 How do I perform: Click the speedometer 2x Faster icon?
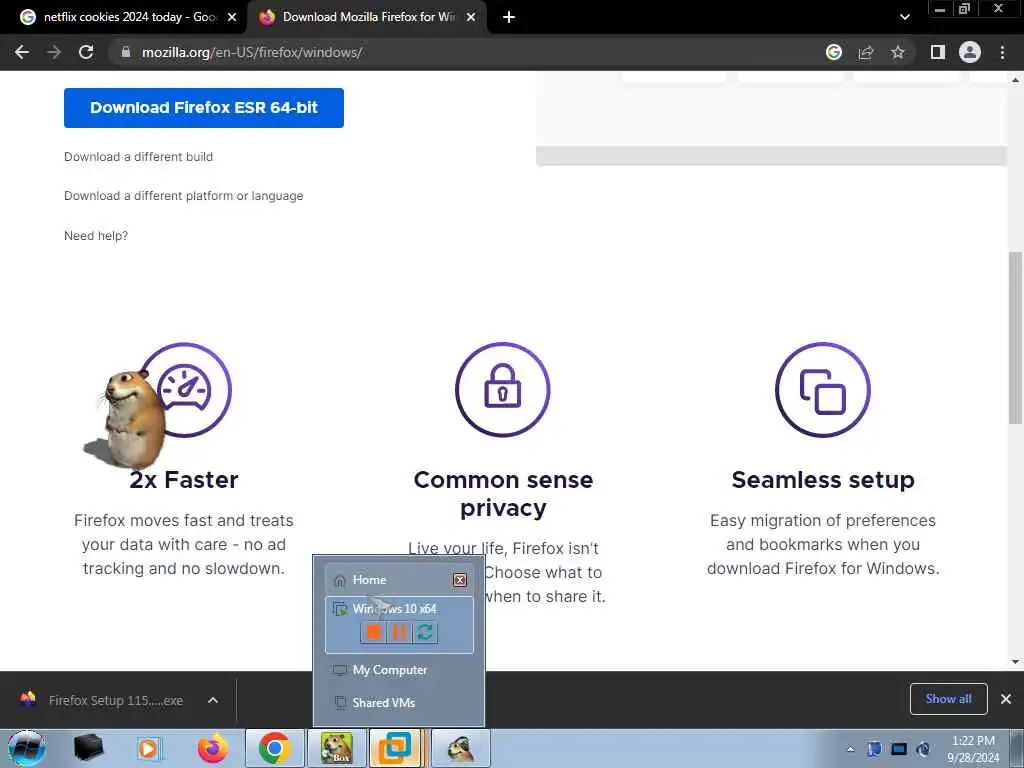(x=185, y=390)
